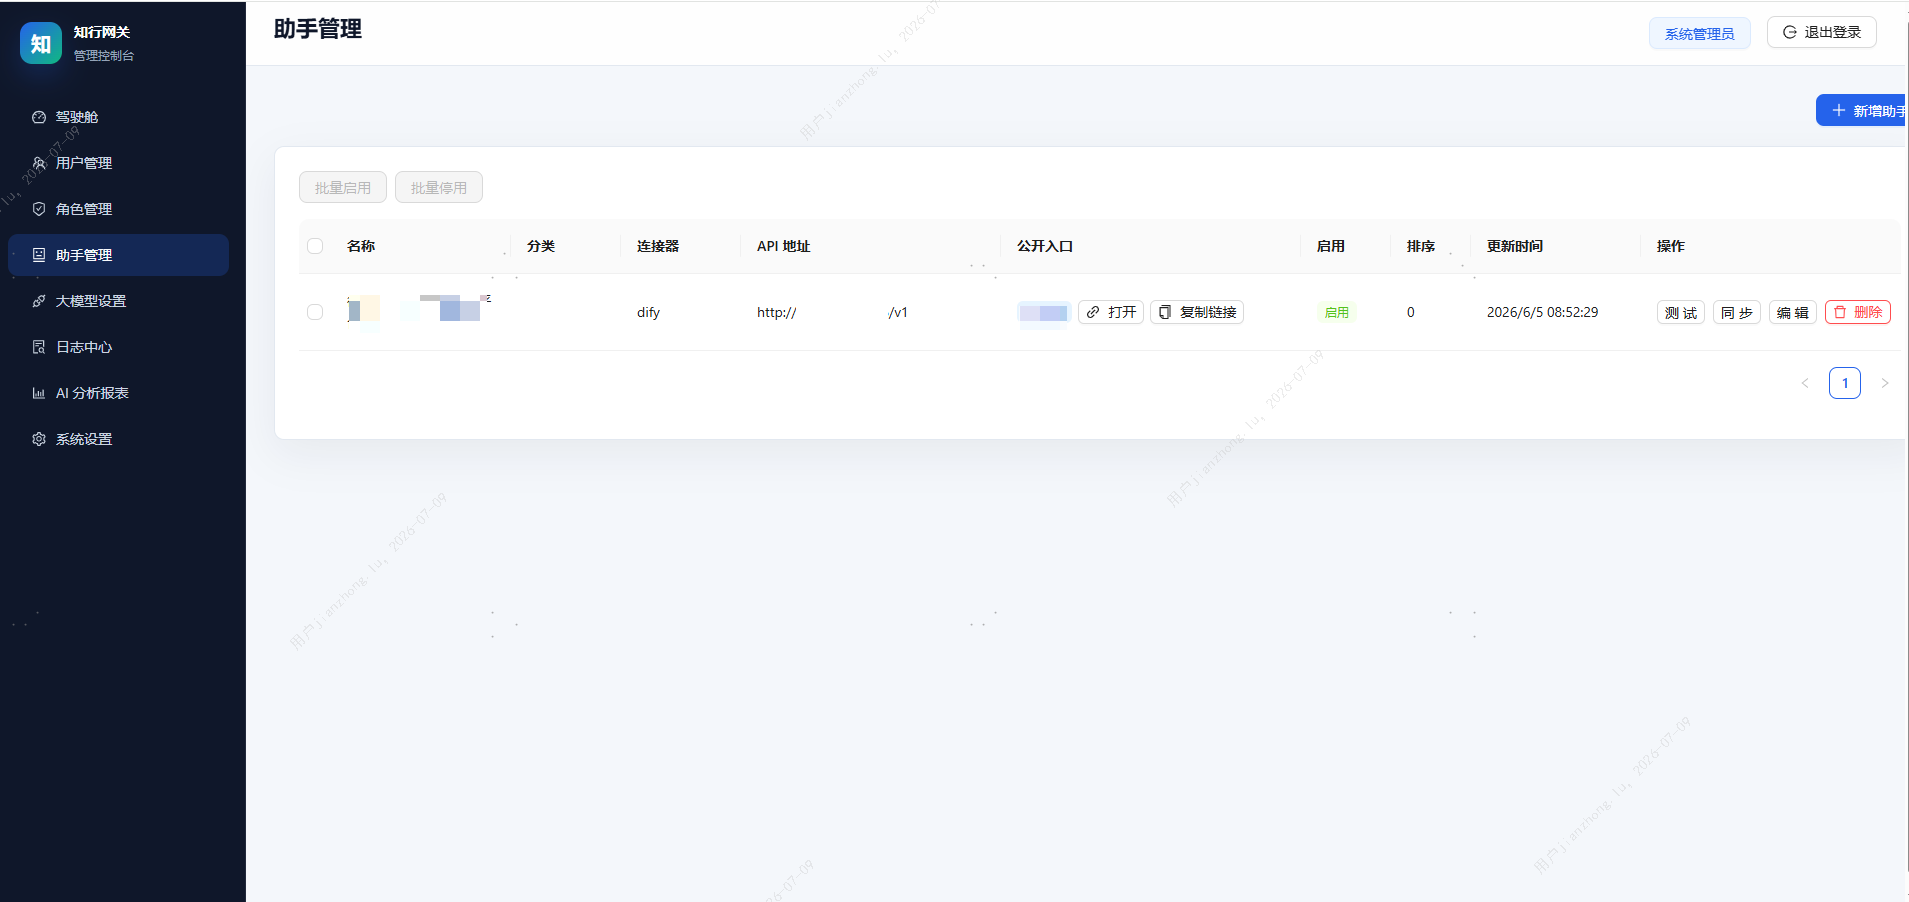Click 打开 public entry button

pyautogui.click(x=1111, y=312)
